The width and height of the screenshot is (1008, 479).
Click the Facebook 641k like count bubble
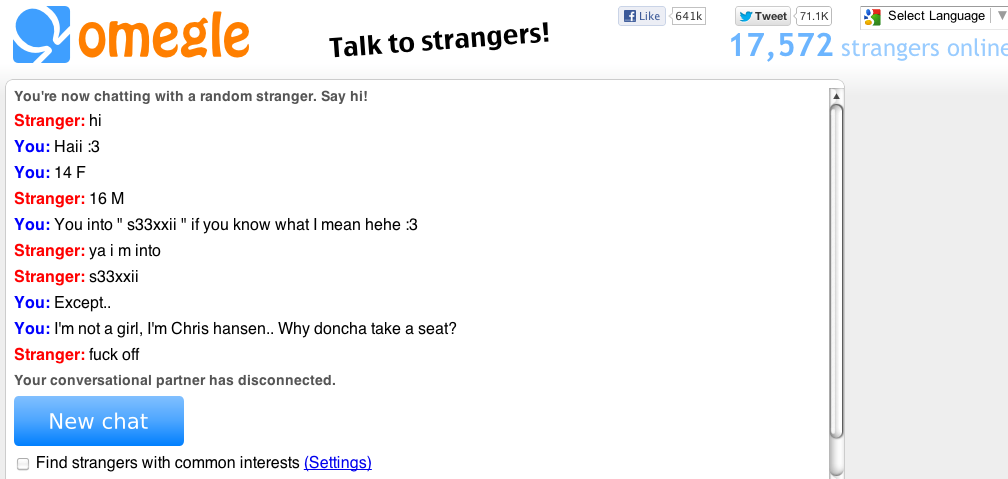click(689, 16)
